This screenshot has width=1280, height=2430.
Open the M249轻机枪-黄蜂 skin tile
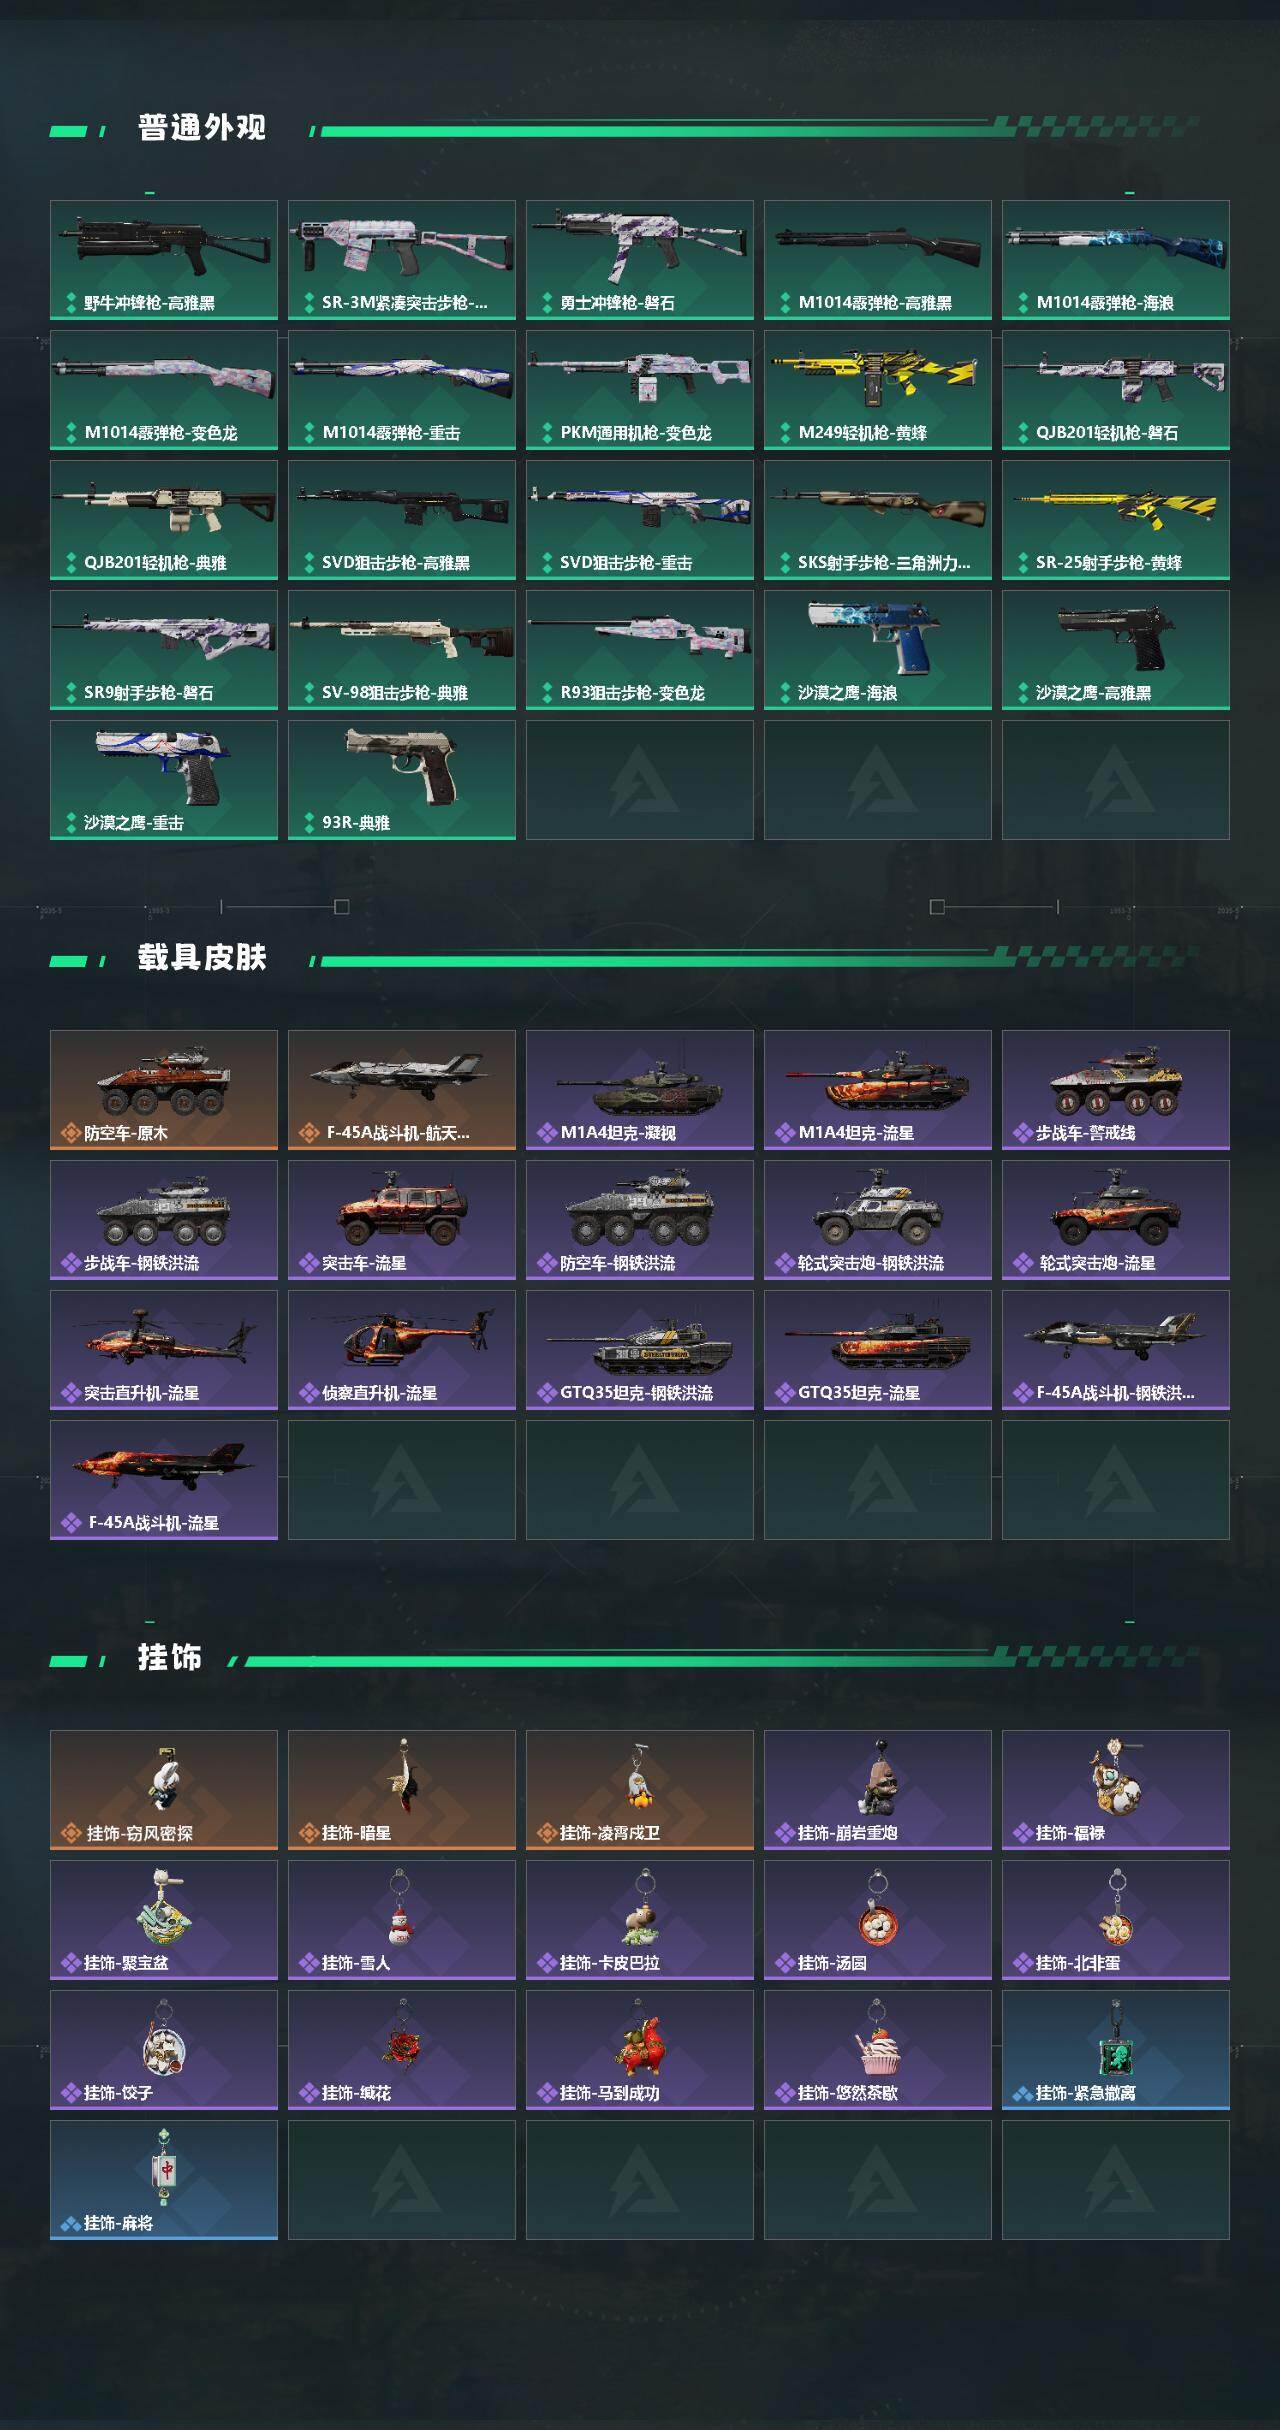pos(878,390)
